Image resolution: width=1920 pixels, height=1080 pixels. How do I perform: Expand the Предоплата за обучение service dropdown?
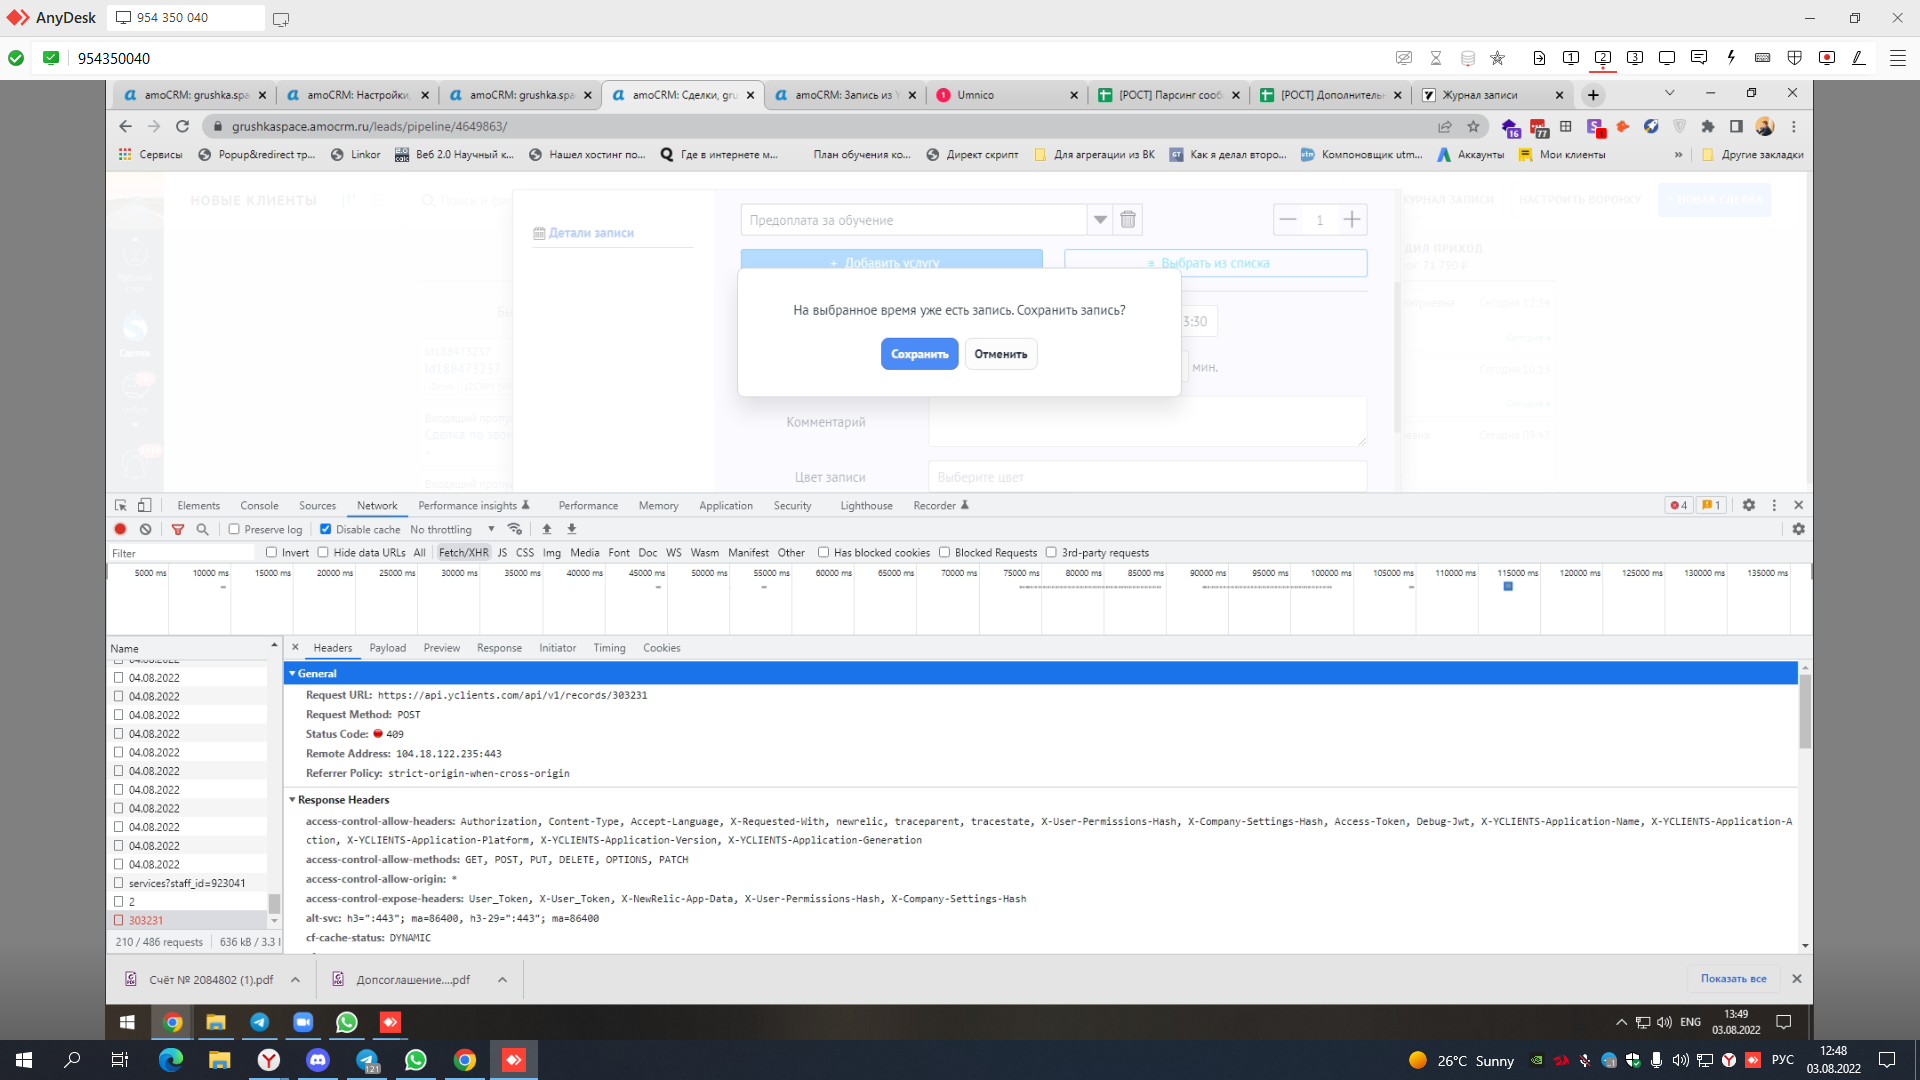1101,220
